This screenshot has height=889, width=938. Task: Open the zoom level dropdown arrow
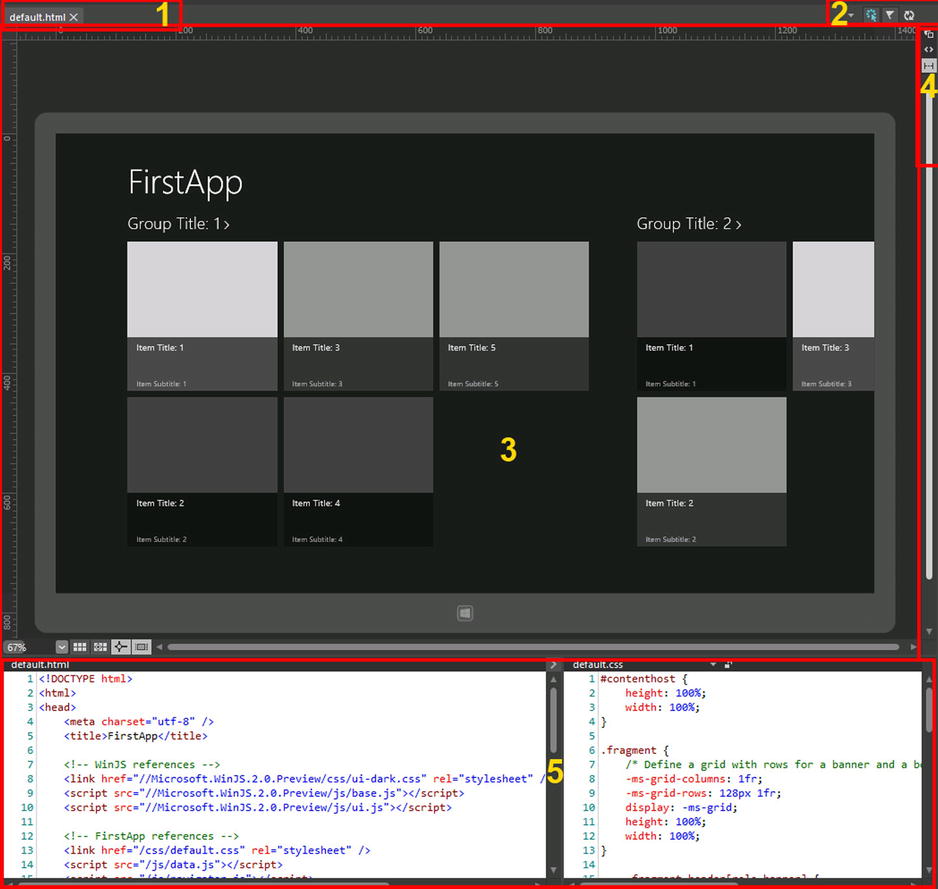[x=62, y=647]
